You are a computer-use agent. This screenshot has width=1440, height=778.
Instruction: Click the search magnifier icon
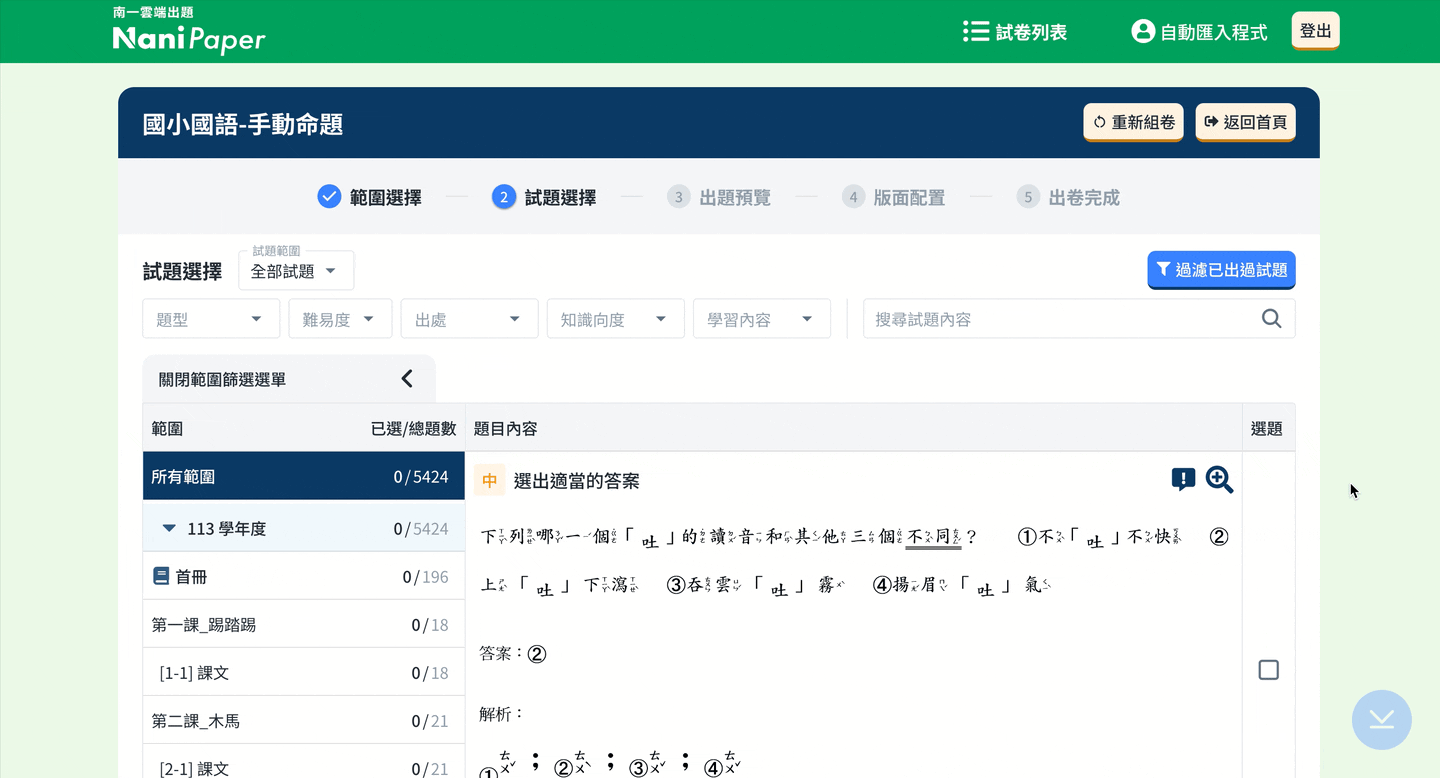1271,319
